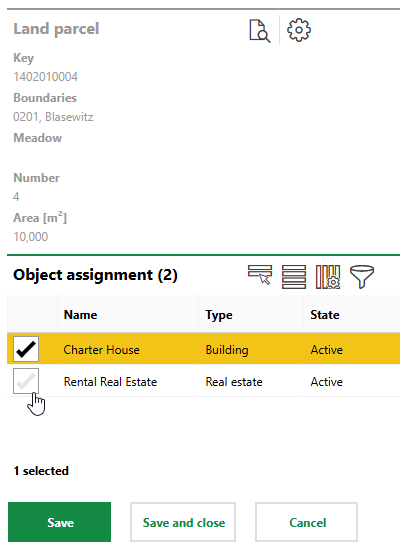400x554 pixels.
Task: Select the Charter House row name
Action: [101, 350]
